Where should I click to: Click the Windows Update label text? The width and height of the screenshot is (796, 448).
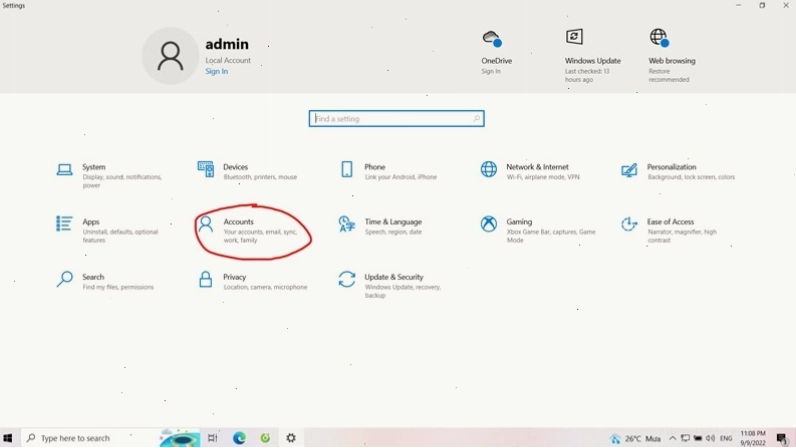[593, 61]
